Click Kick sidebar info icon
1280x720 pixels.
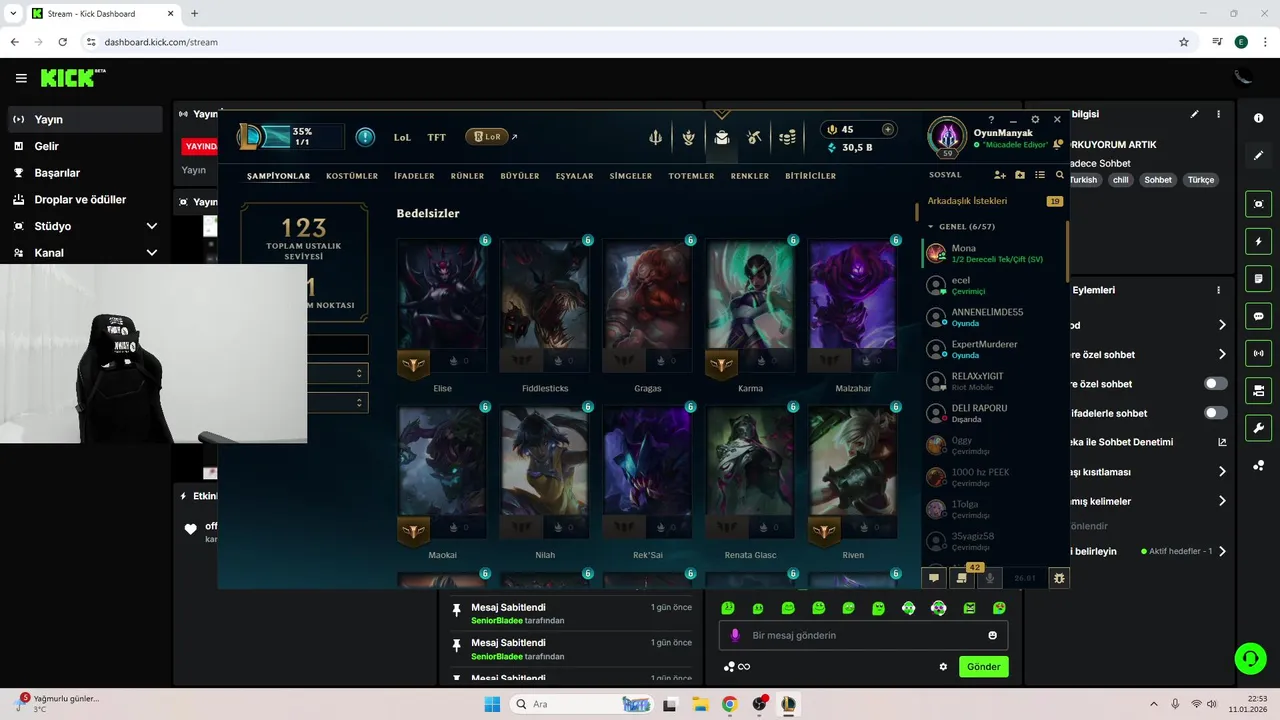point(1258,118)
